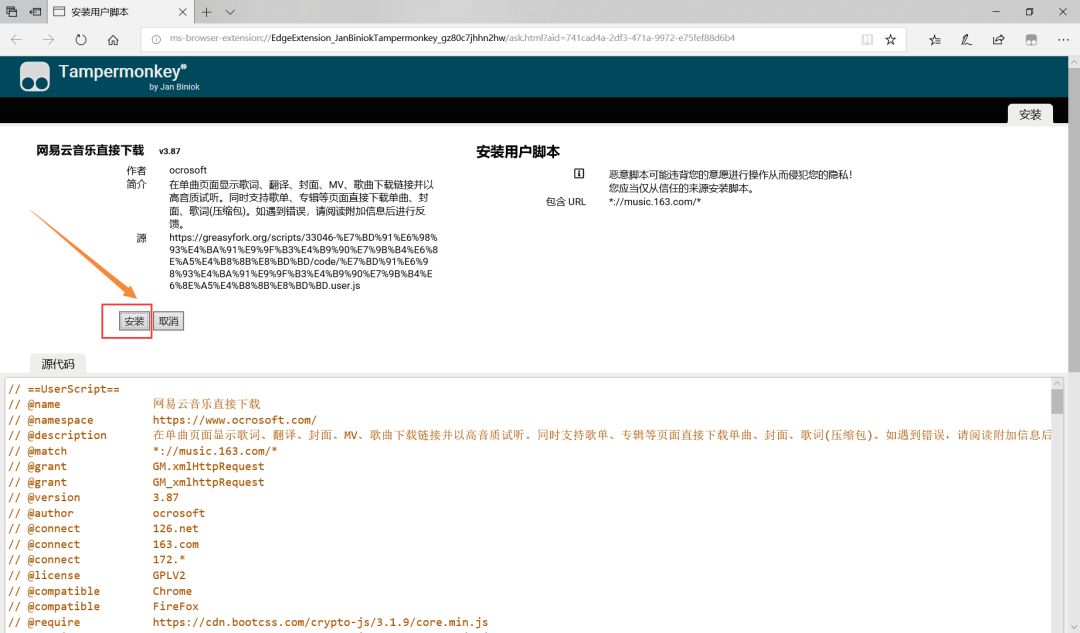Image resolution: width=1080 pixels, height=633 pixels.
Task: Refresh the current page
Action: coord(80,40)
